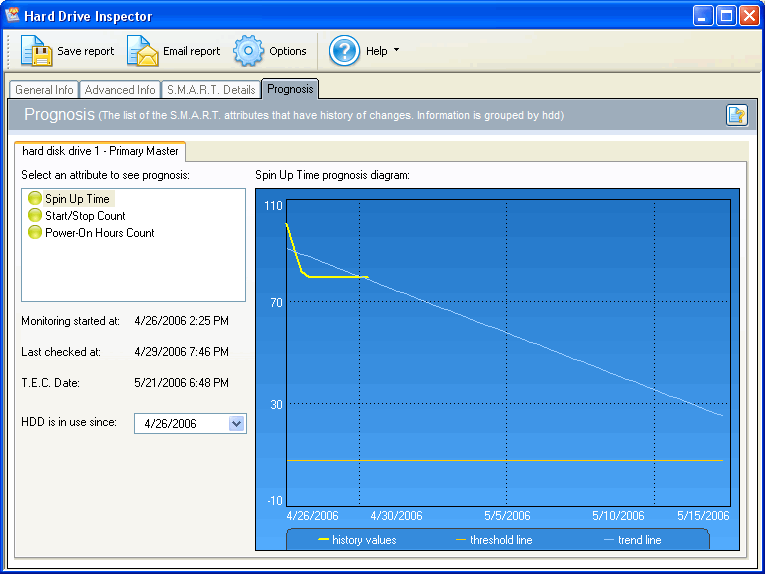Click the 70 value on the chart axis
Viewport: 765px width, 574px height.
click(276, 303)
